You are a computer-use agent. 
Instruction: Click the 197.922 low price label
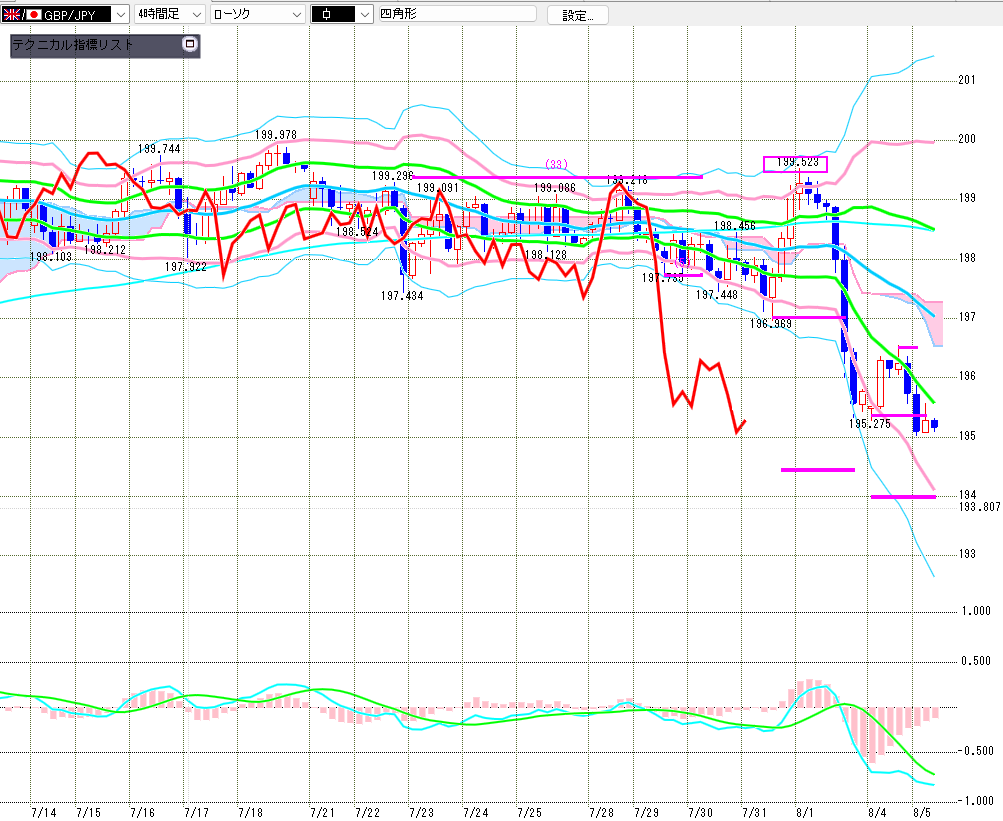[186, 267]
